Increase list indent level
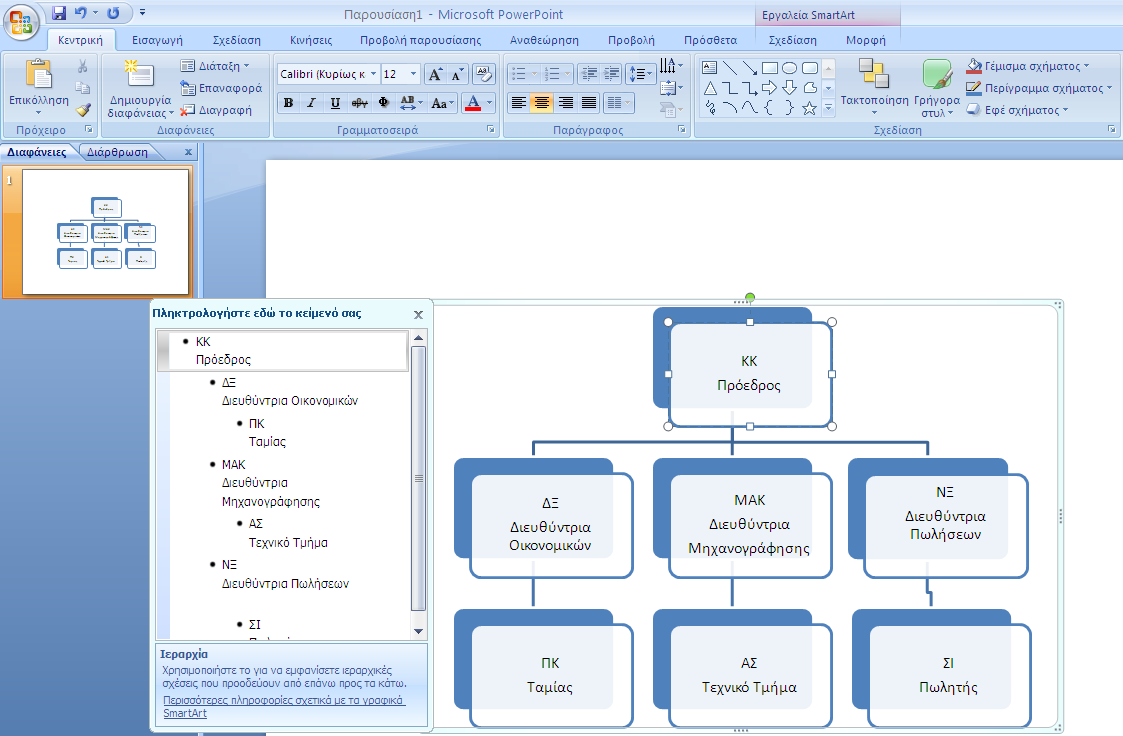Screen dimensions: 1123x736 (612, 74)
